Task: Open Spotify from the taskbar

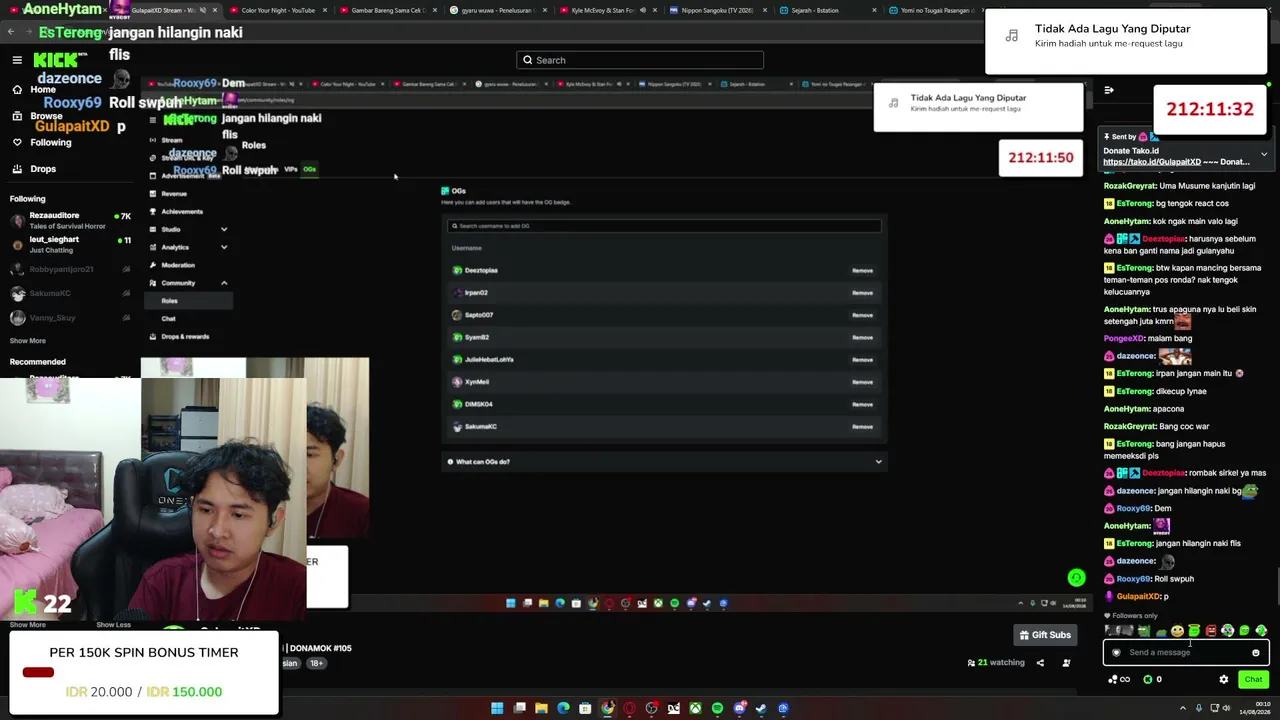Action: pos(717,709)
